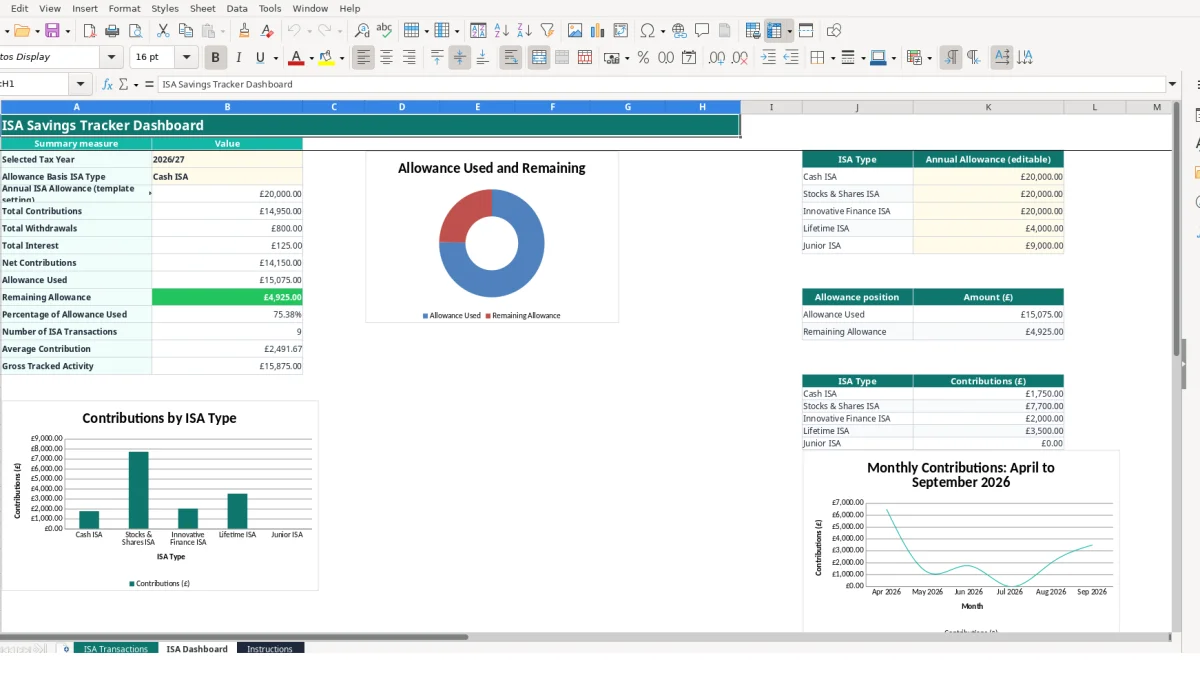Select the green £4,925.00 Remaining Allowance cell
Screen dimensions: 1200x675
coord(227,297)
